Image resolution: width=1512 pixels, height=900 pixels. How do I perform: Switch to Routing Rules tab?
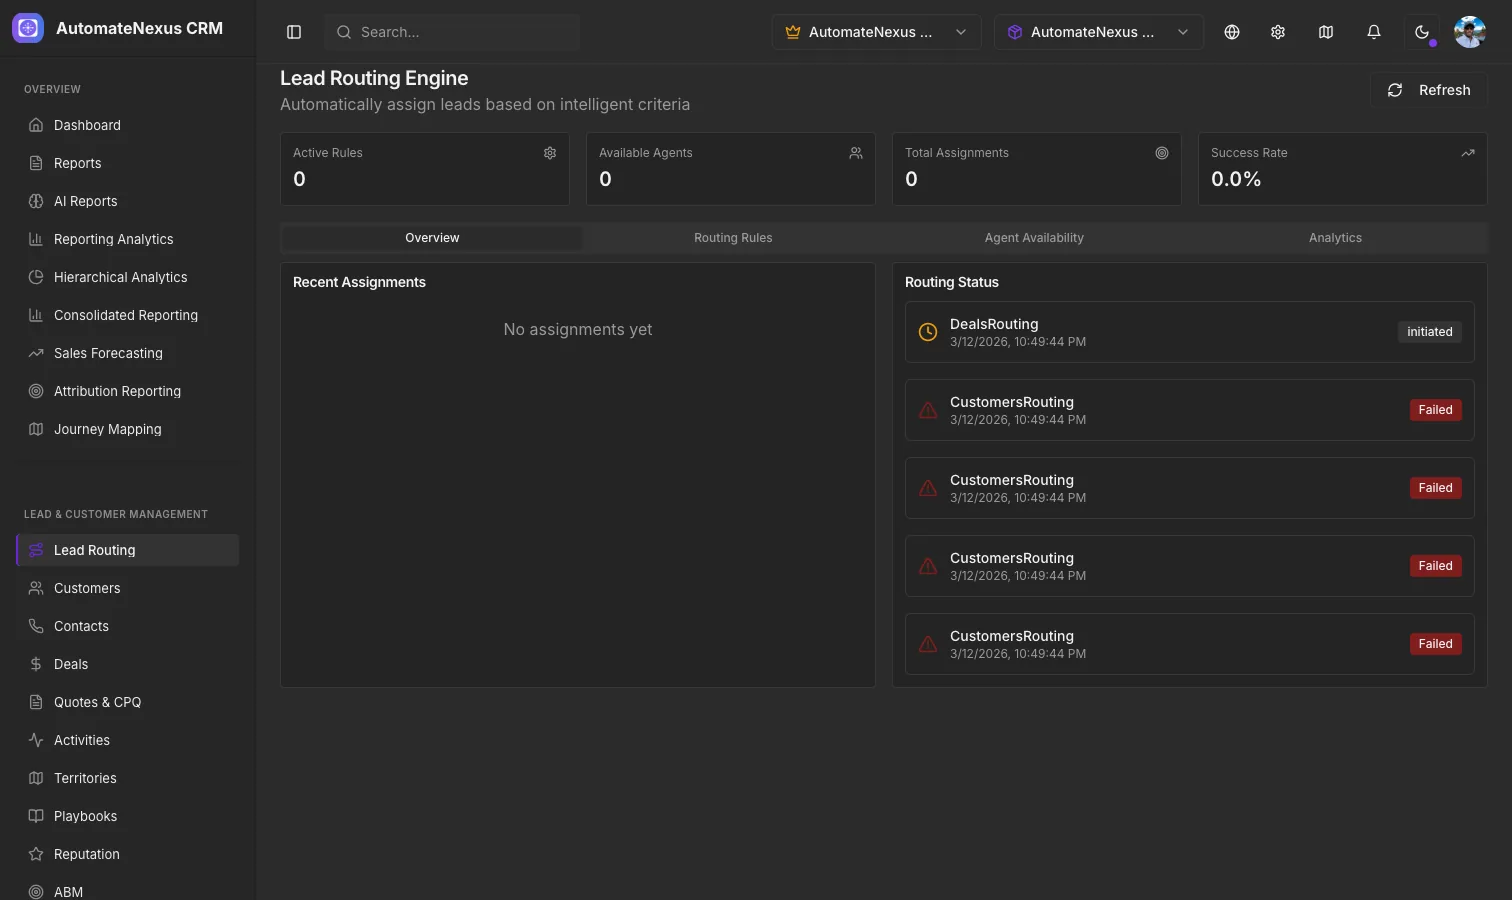[x=733, y=238]
